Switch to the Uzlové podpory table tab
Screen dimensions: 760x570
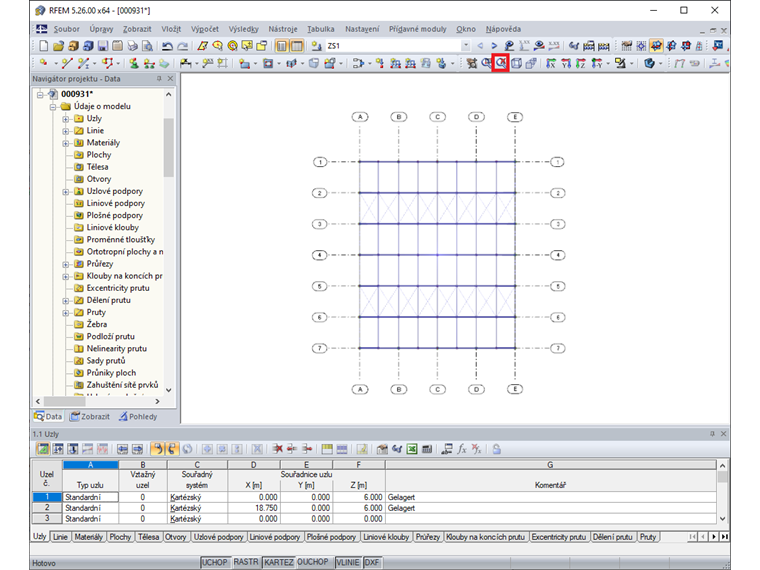(219, 537)
